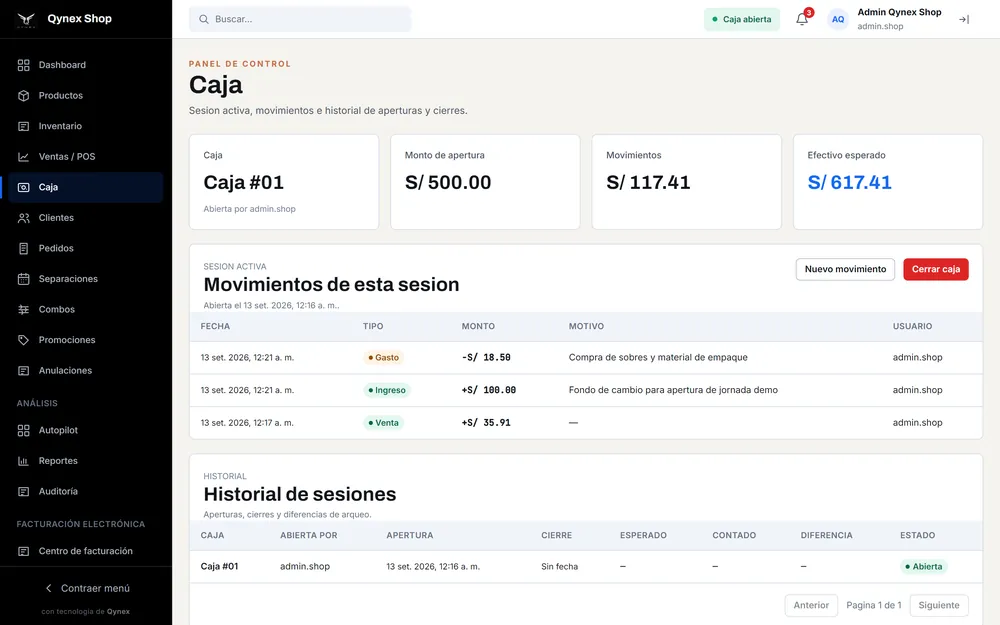
Task: Click the red Cerrar caja button
Action: coord(936,269)
